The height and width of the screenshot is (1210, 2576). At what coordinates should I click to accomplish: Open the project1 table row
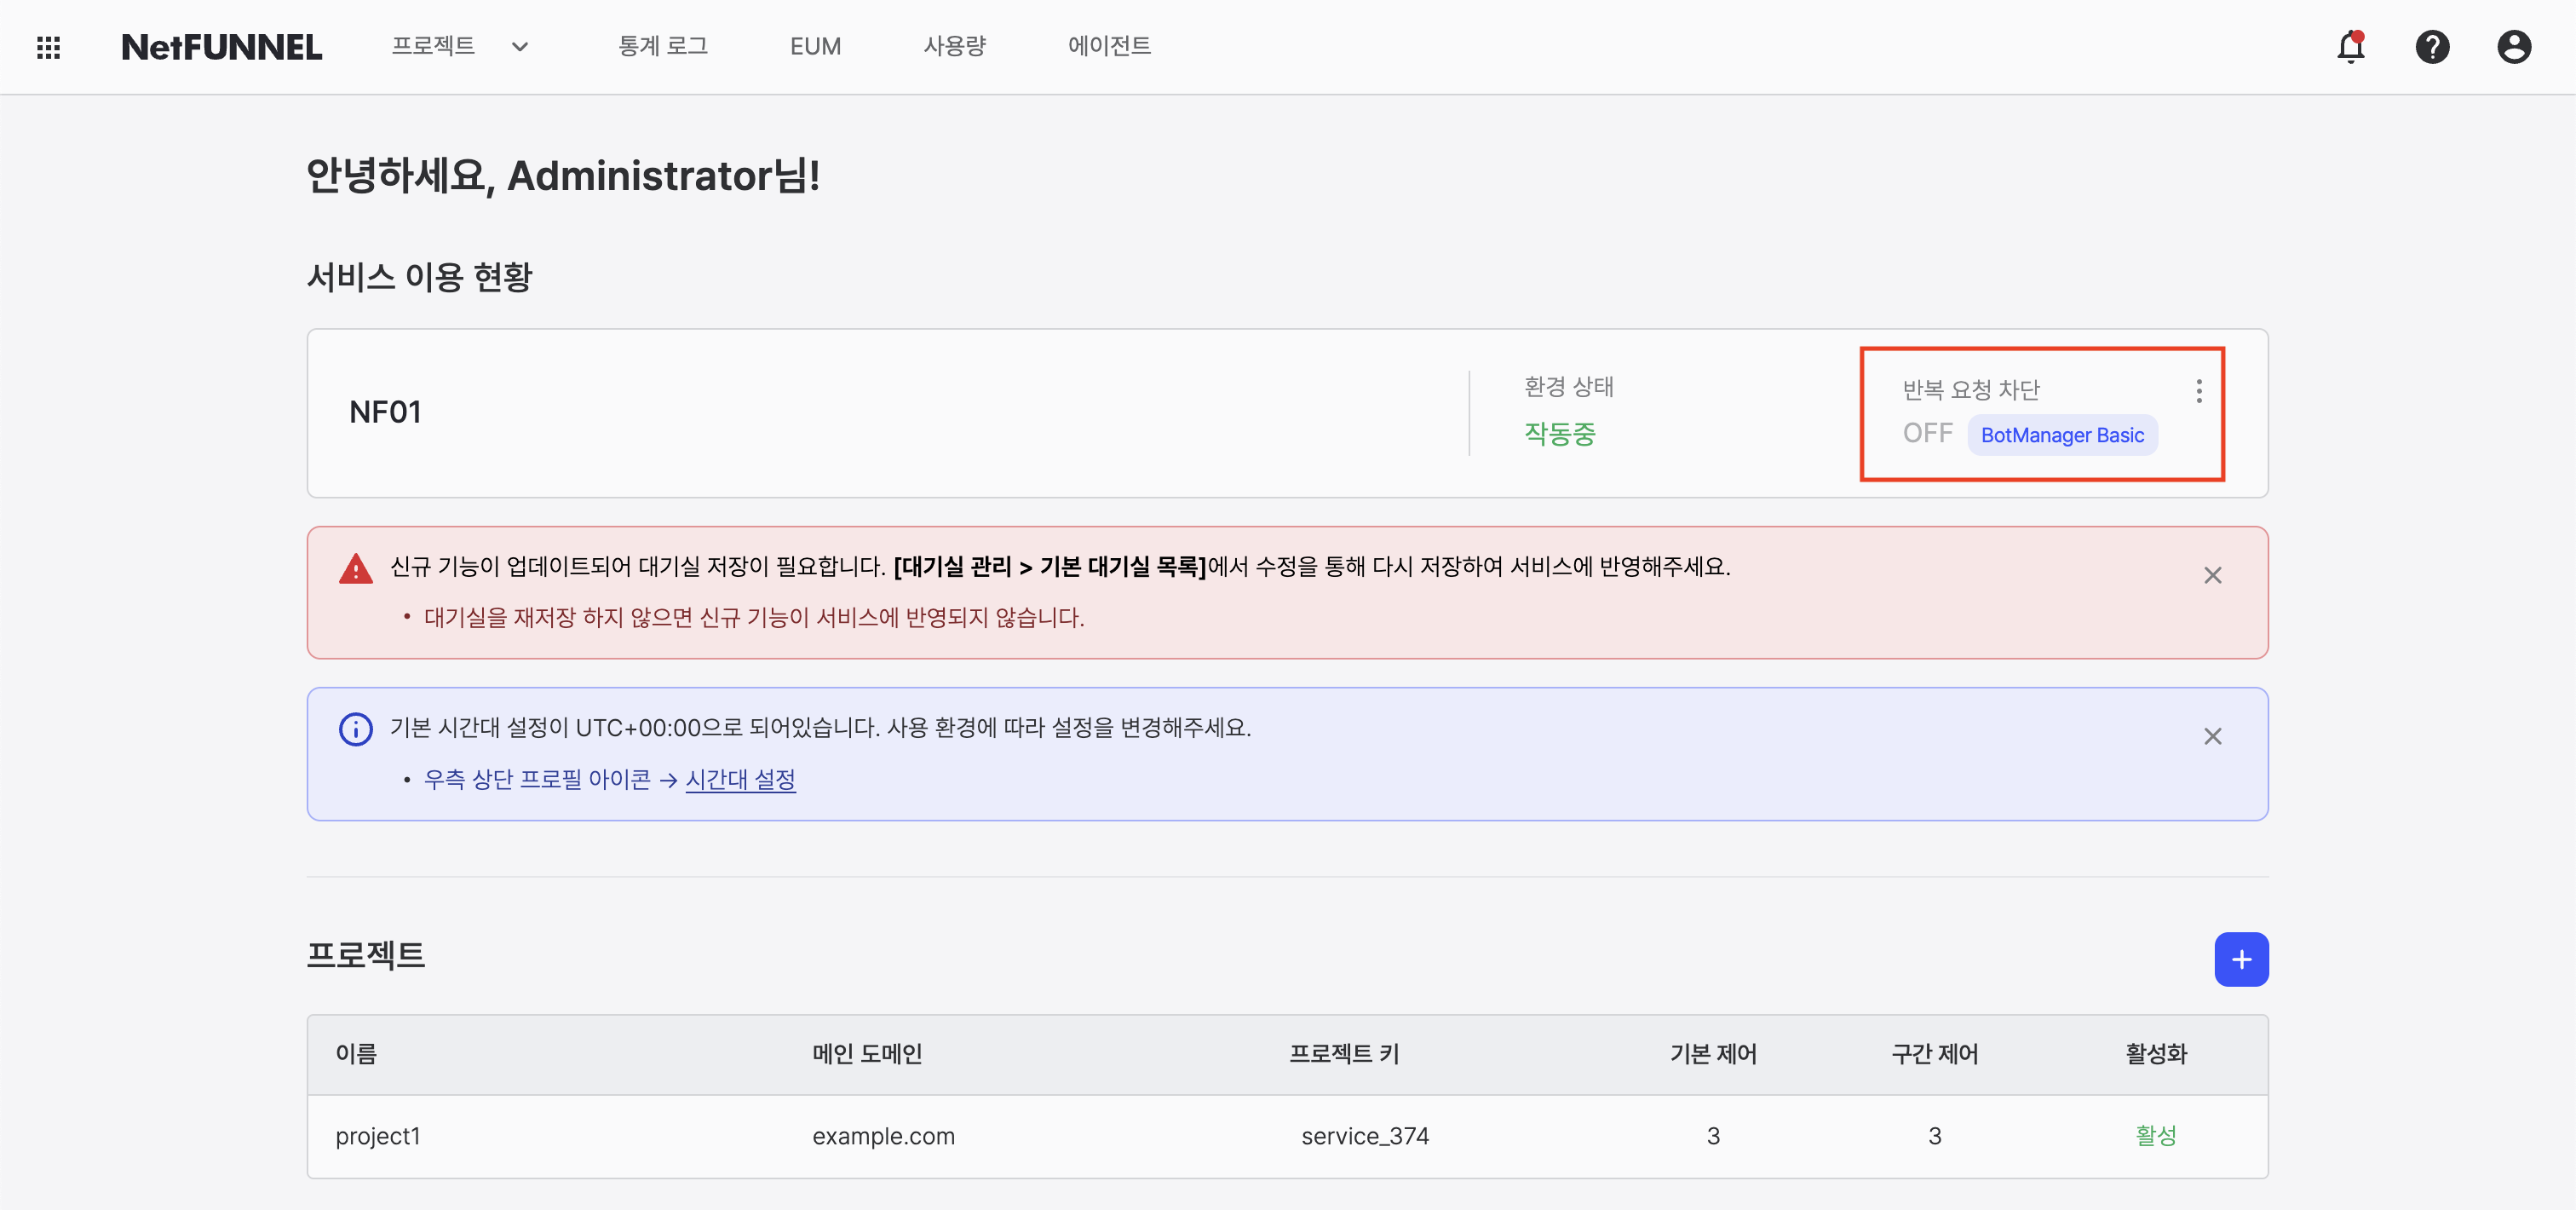click(x=378, y=1136)
